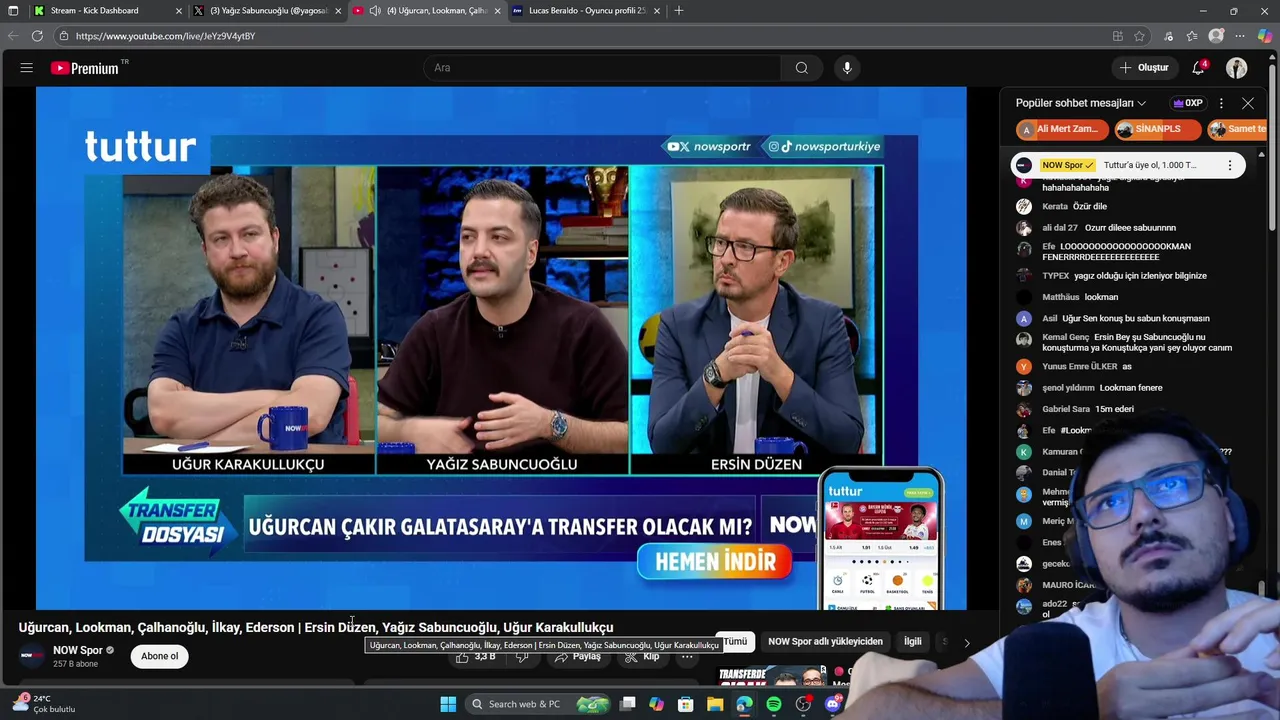Select NOW Spor adlı yükleyiciden chip

tap(825, 642)
